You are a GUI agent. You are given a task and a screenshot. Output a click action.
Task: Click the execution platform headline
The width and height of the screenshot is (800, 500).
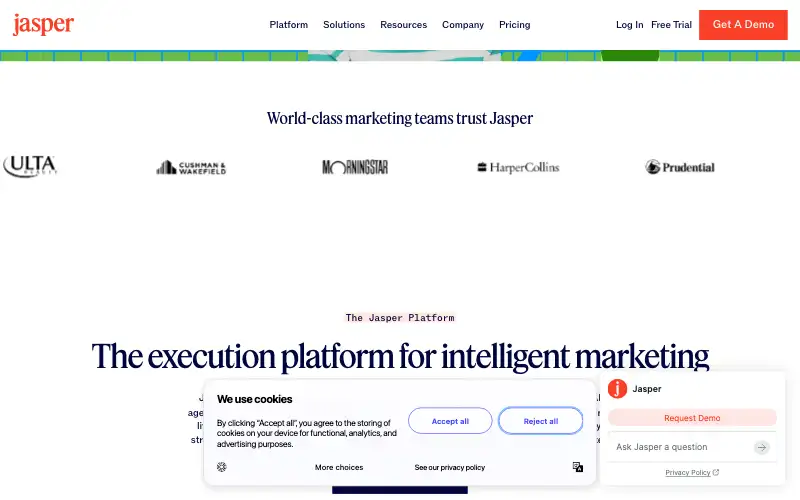pyautogui.click(x=400, y=356)
